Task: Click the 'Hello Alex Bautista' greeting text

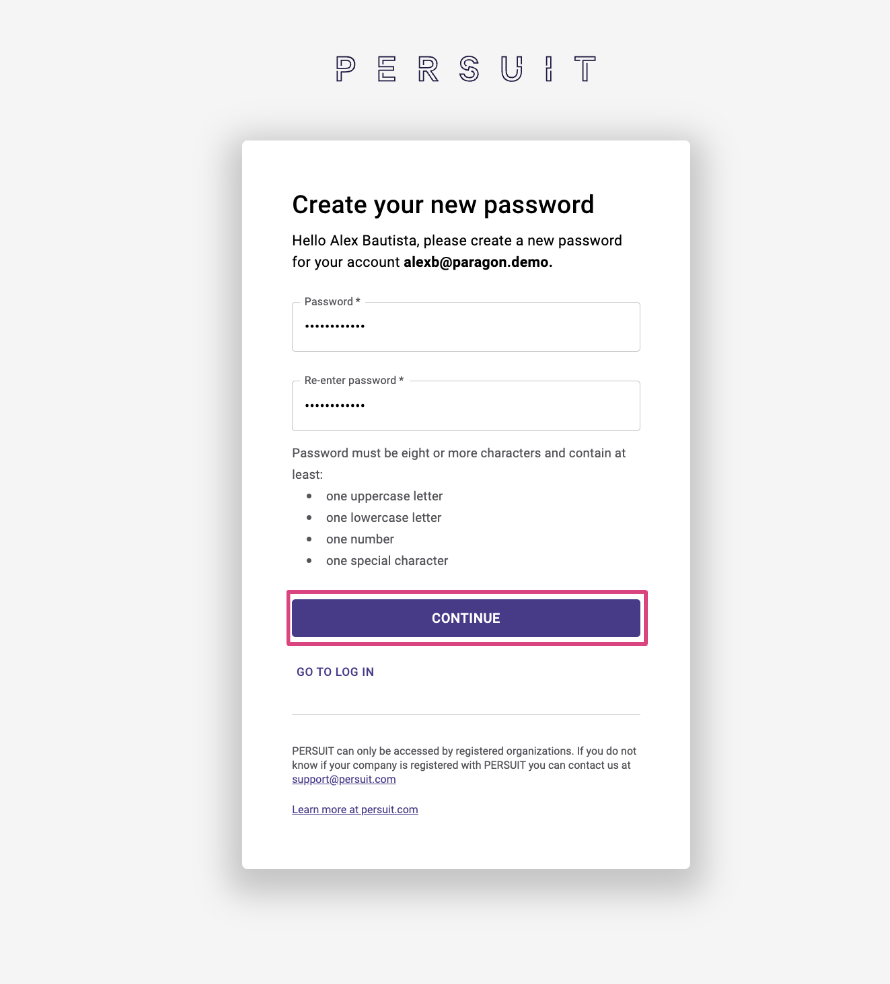Action: coord(355,240)
